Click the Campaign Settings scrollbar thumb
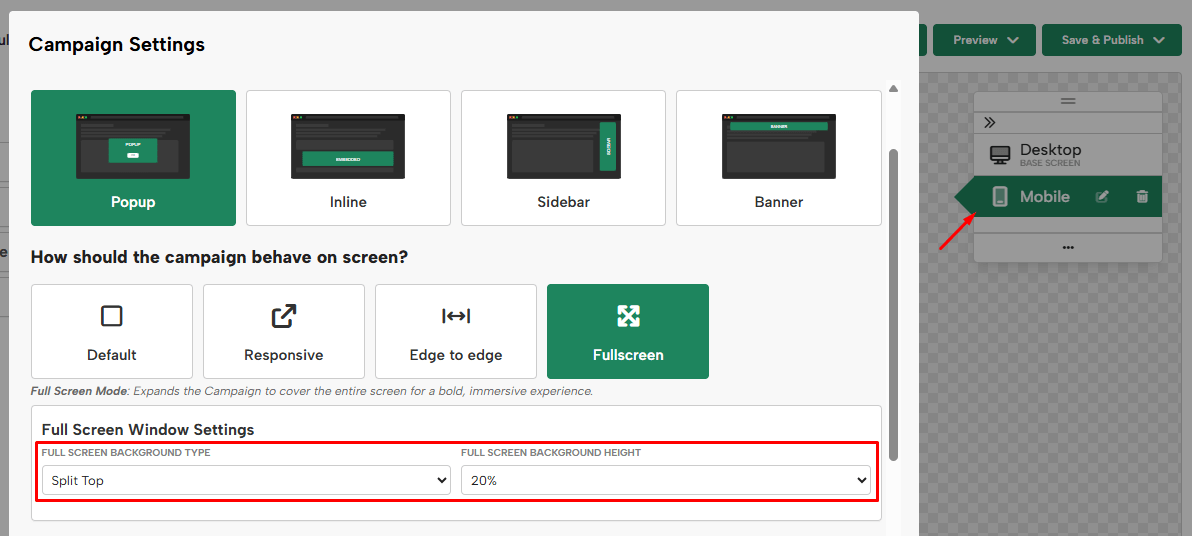The image size is (1192, 536). point(893,304)
